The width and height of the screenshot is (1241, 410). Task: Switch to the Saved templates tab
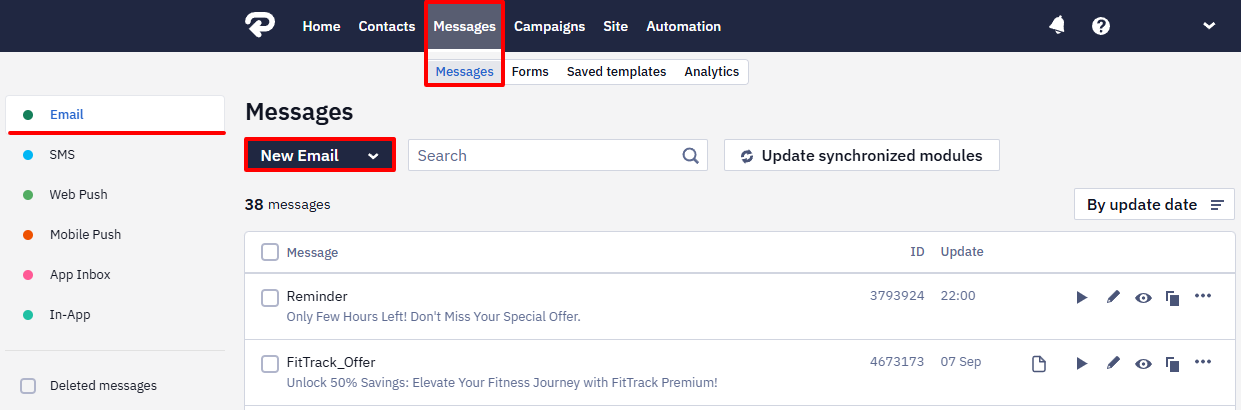tap(616, 72)
